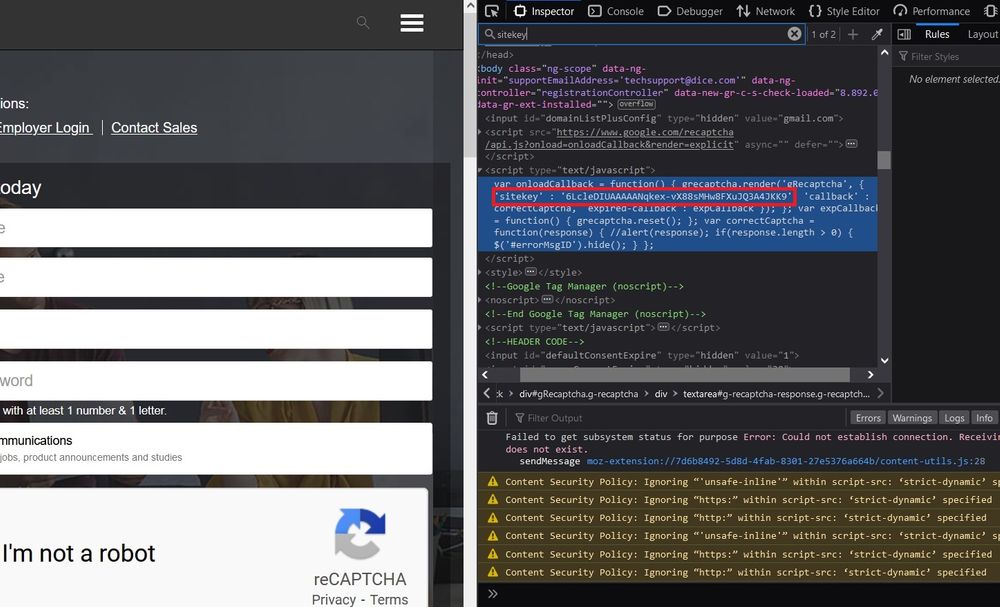Create a new node with the plus icon

coord(853,34)
